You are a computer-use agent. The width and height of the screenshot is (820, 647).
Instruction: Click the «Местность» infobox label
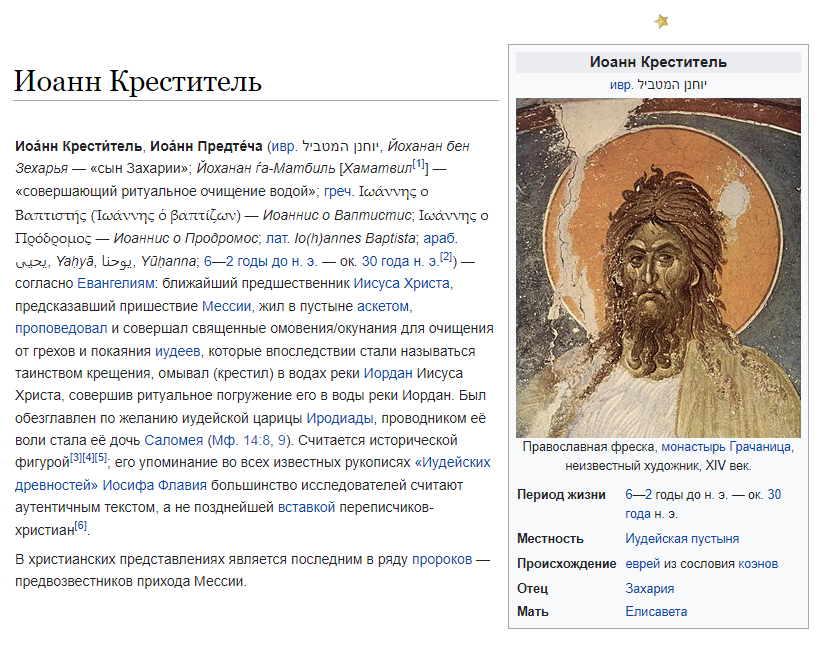click(x=550, y=539)
